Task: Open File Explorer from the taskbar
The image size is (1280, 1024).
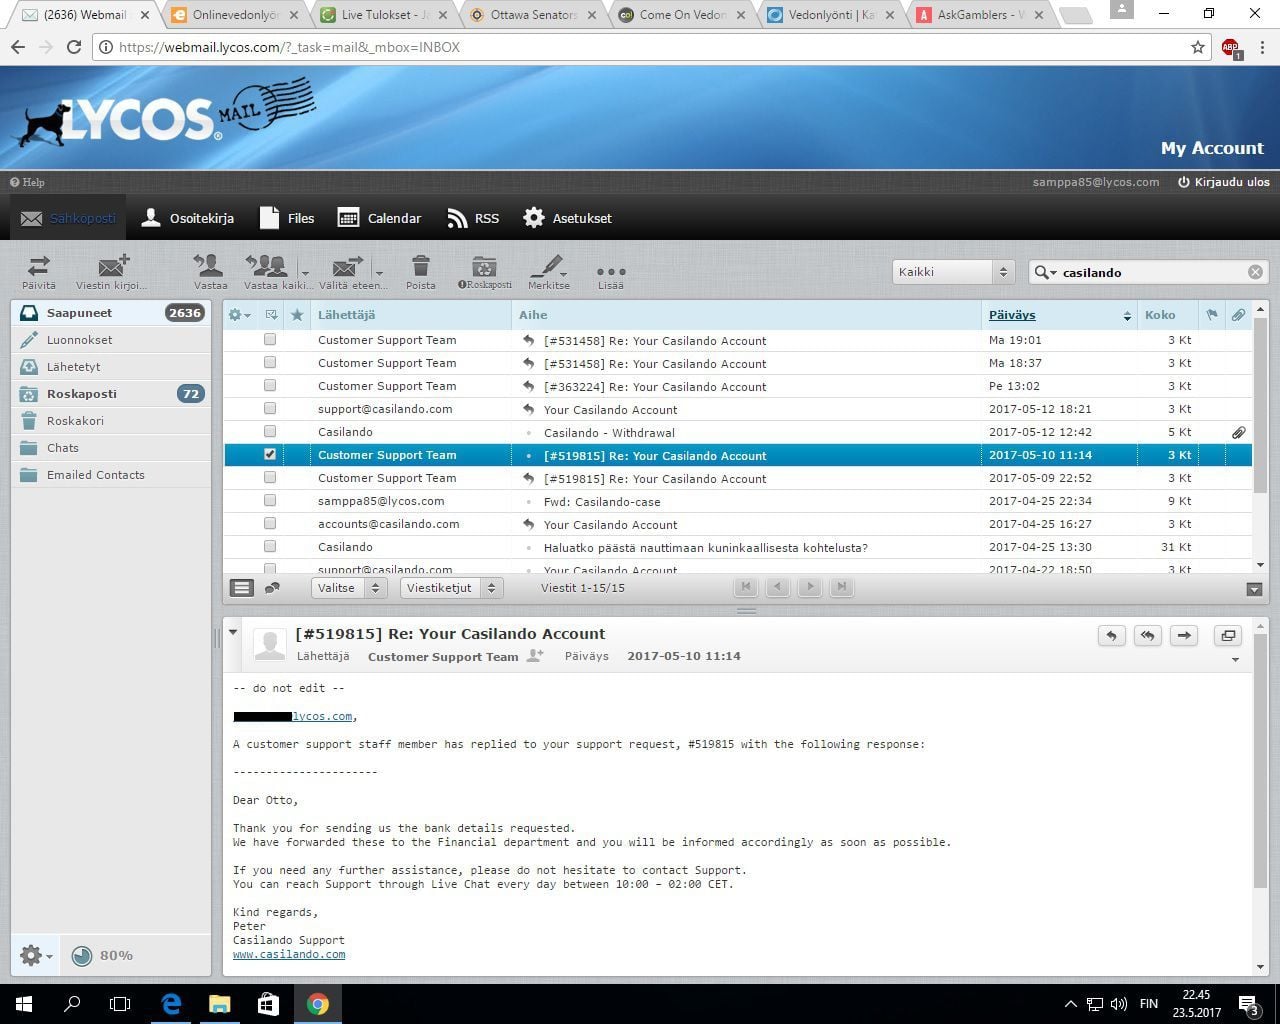Action: 220,1004
